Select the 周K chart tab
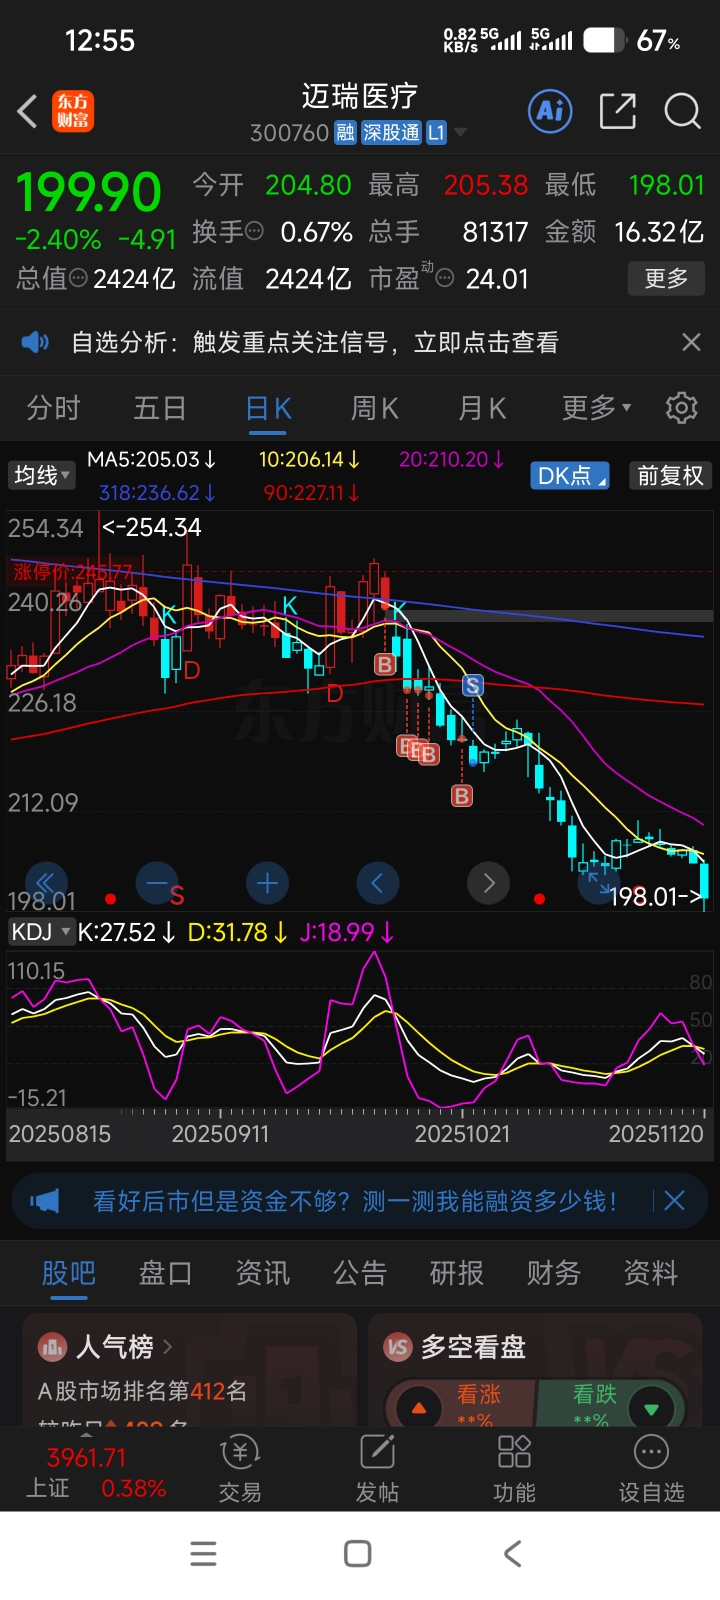This screenshot has width=720, height=1600. (375, 408)
